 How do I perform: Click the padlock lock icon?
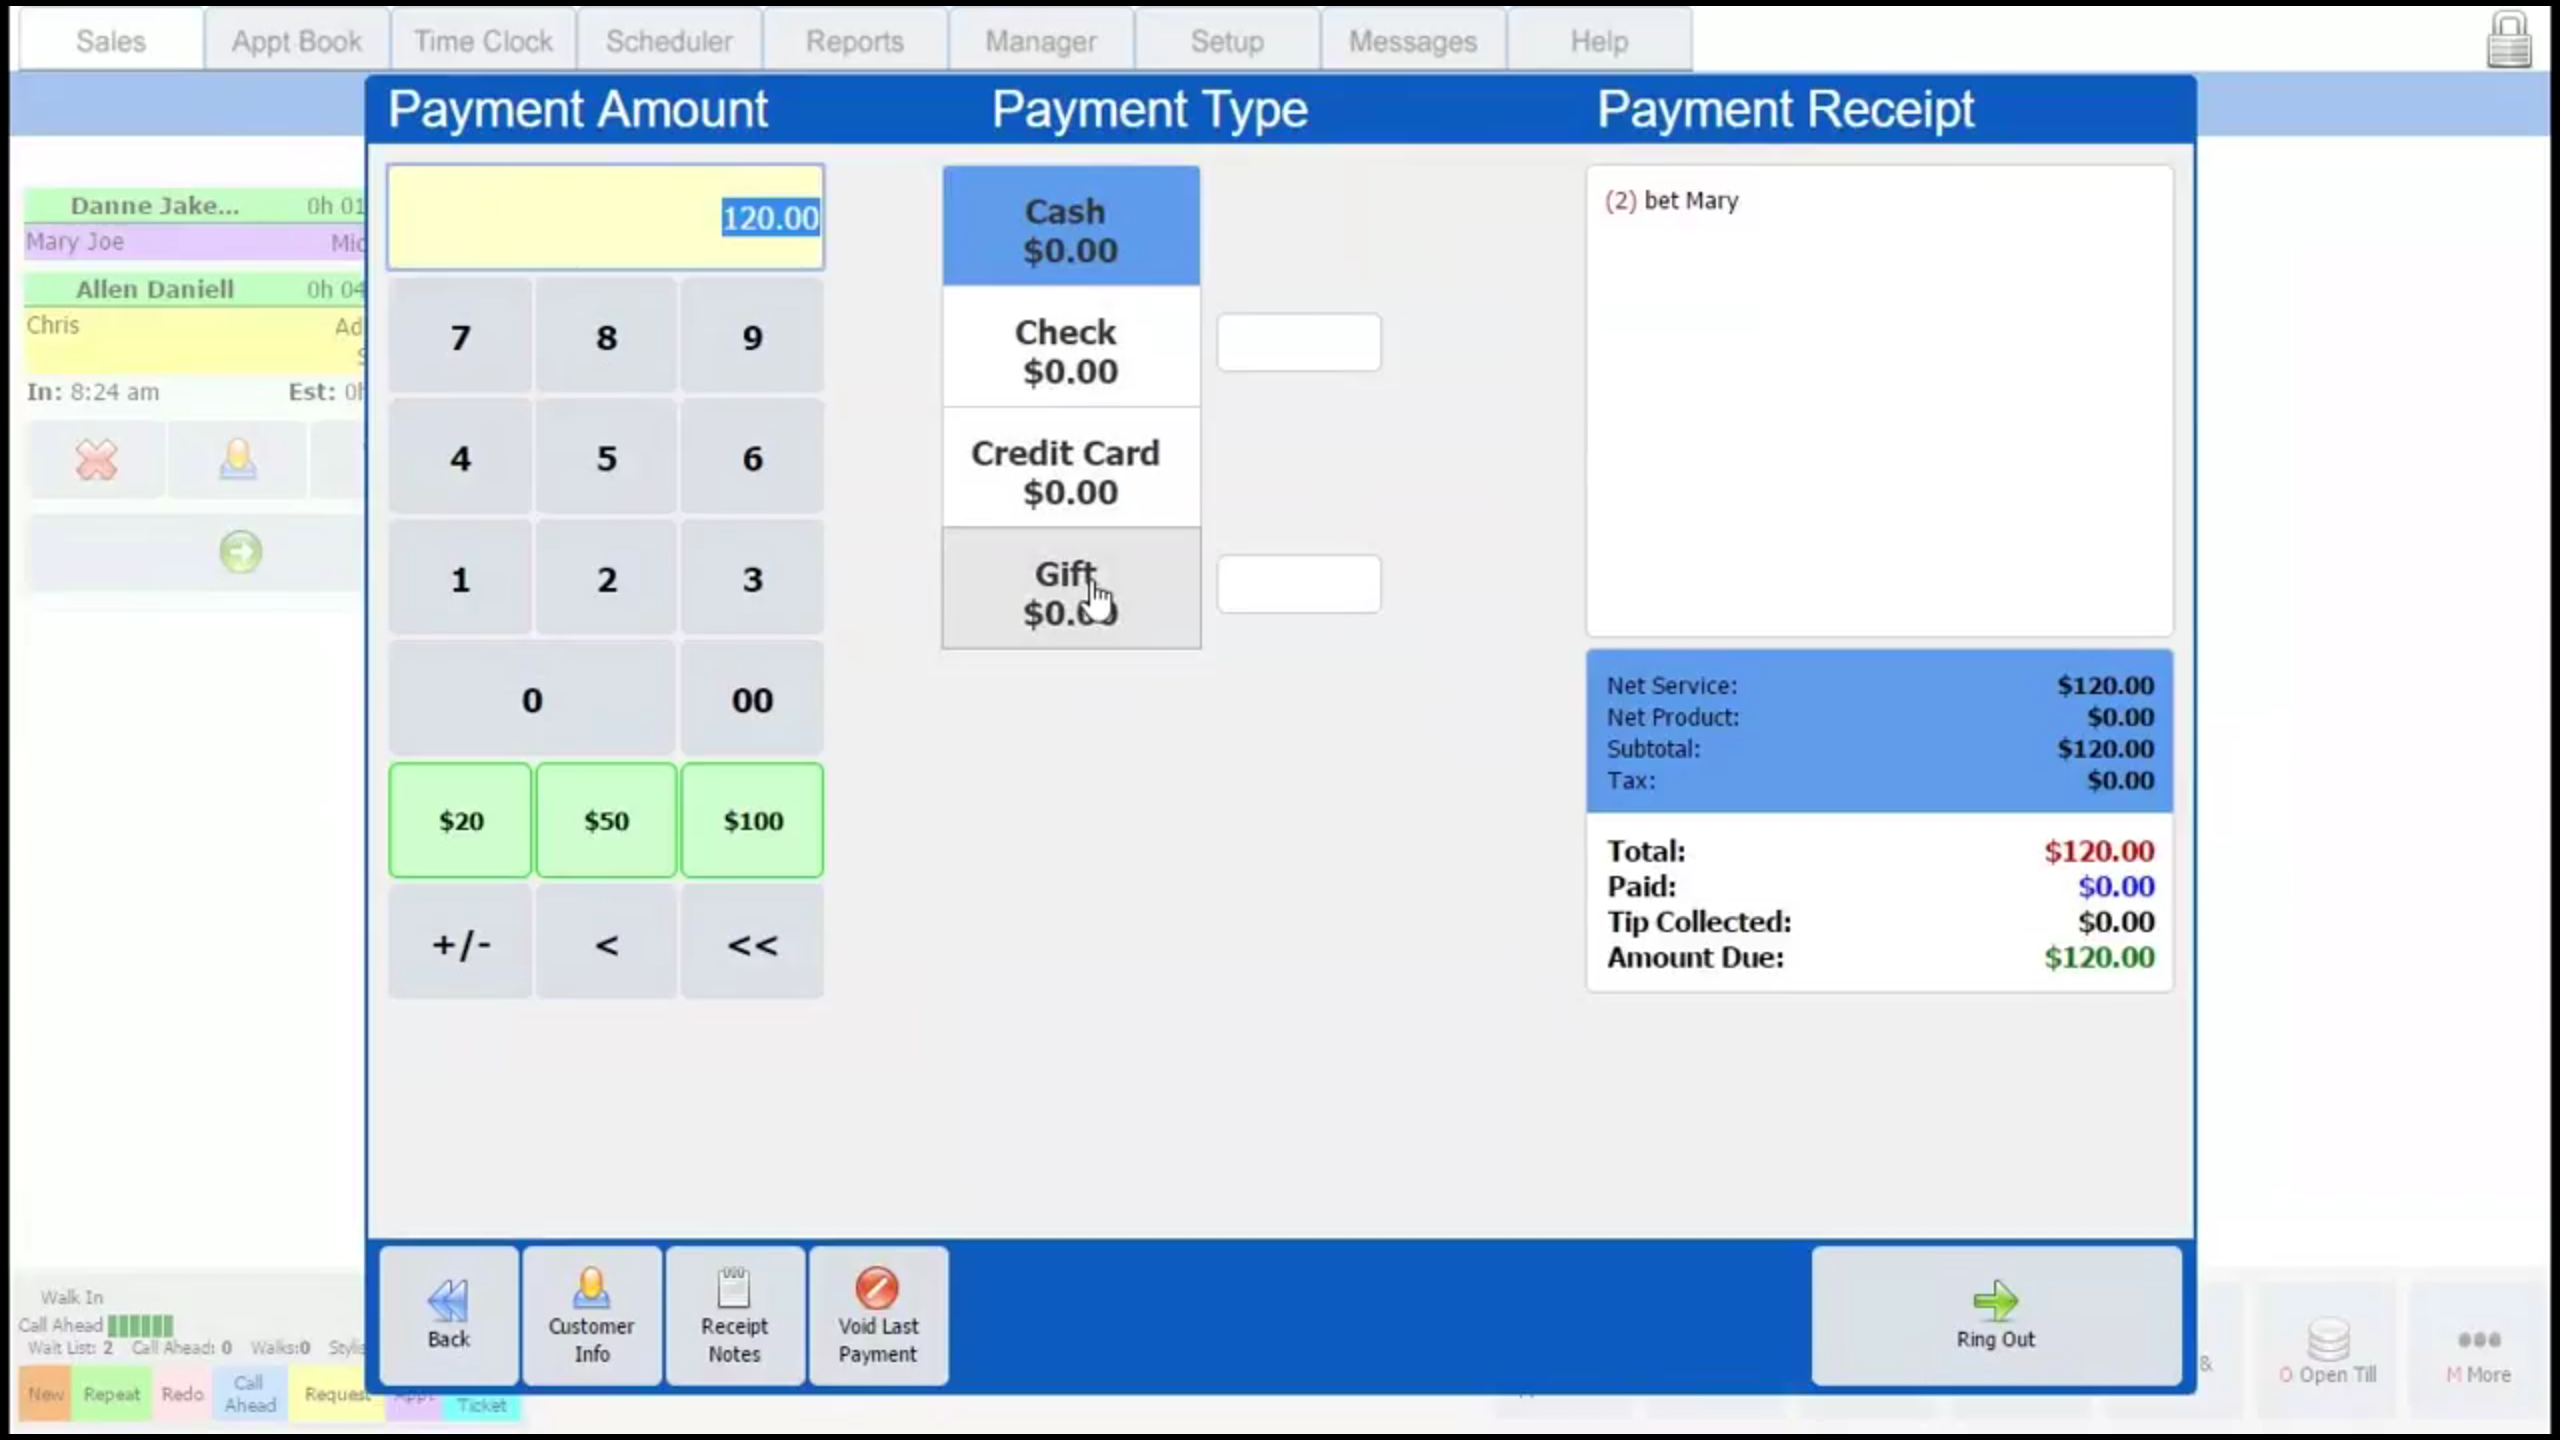click(2508, 40)
